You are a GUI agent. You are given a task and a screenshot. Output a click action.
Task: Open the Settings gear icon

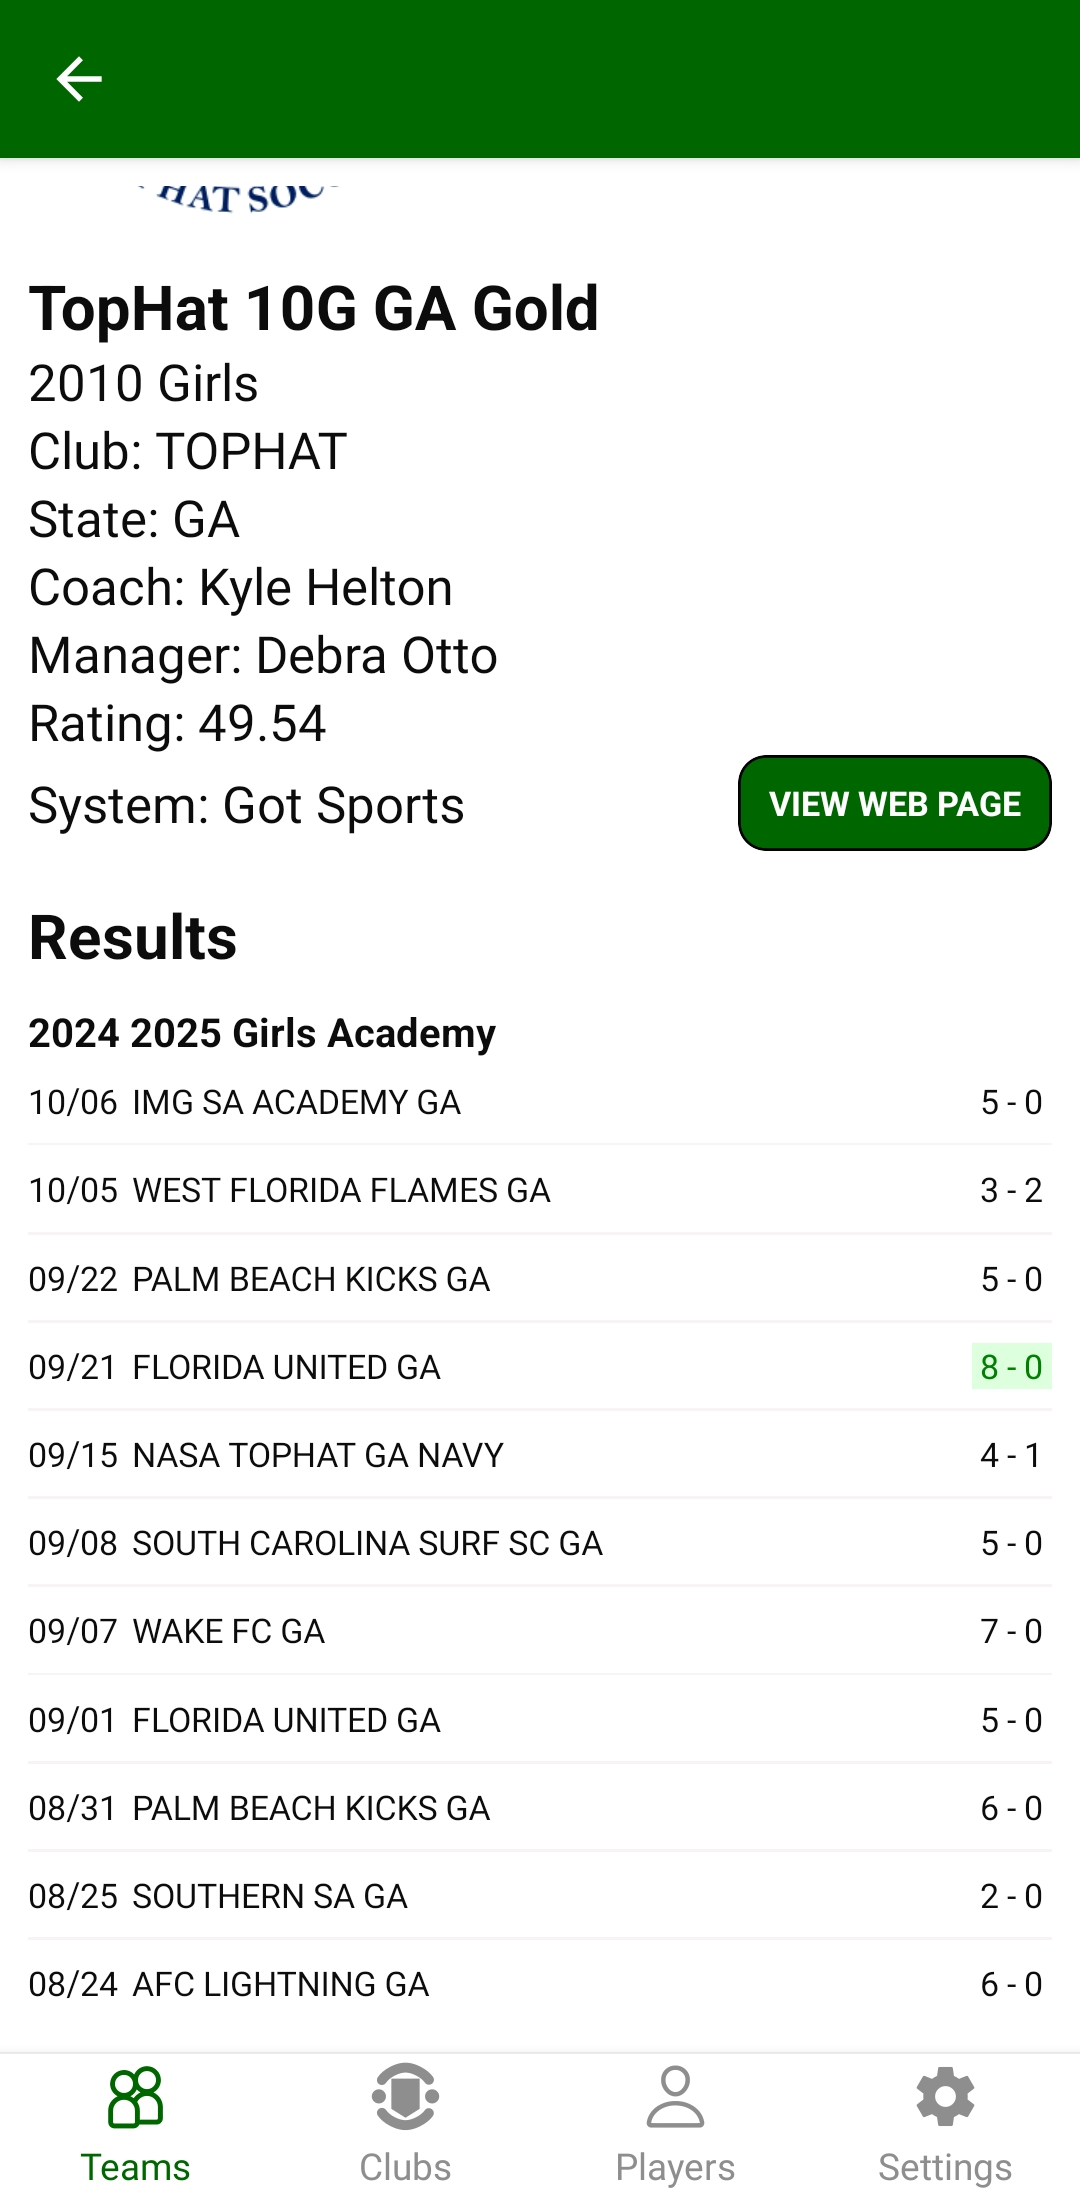click(945, 2097)
